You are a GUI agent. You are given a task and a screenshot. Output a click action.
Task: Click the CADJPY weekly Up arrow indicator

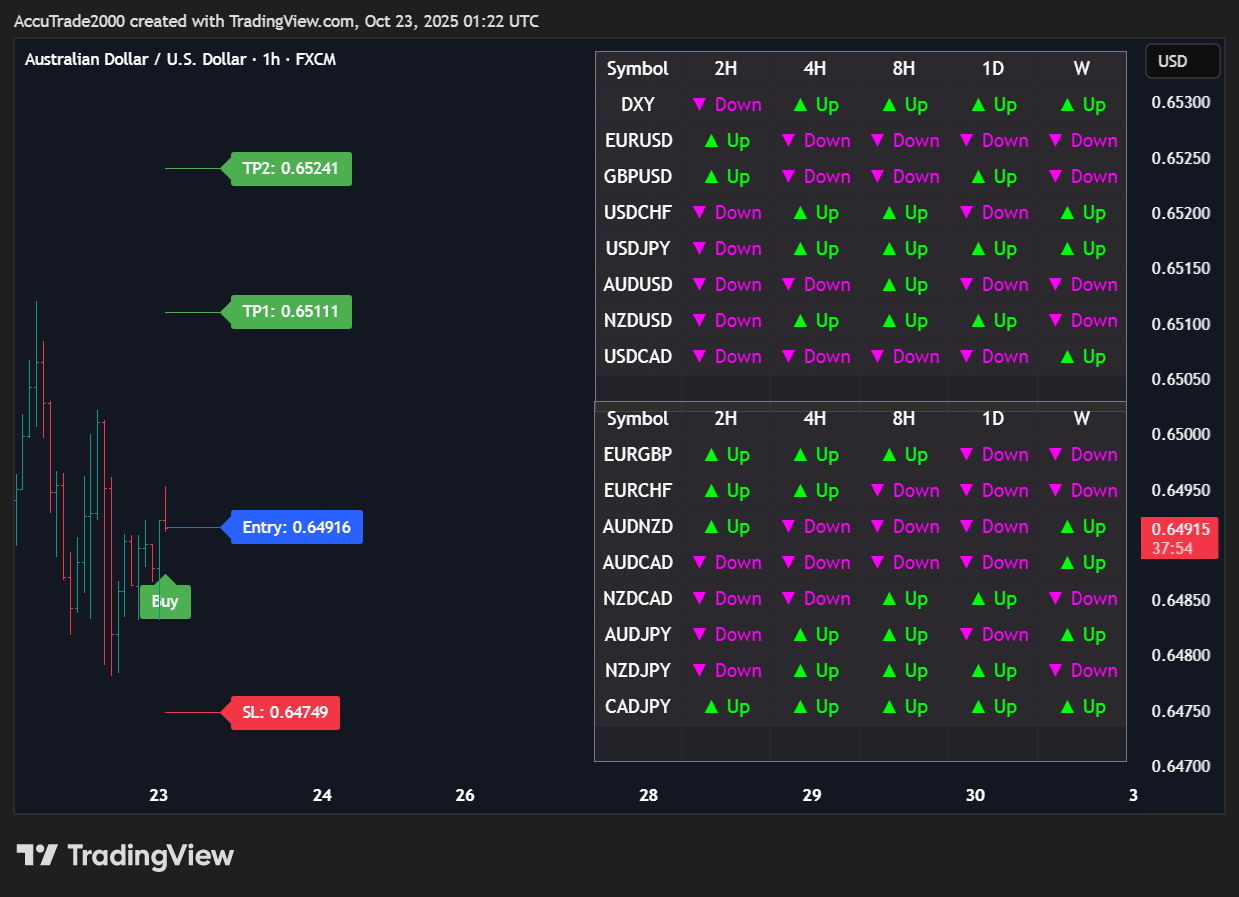[1082, 707]
